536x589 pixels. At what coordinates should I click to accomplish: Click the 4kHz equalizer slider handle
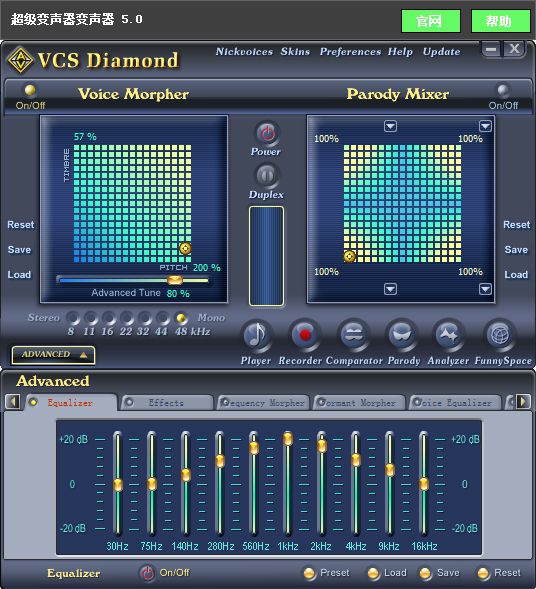(x=356, y=460)
